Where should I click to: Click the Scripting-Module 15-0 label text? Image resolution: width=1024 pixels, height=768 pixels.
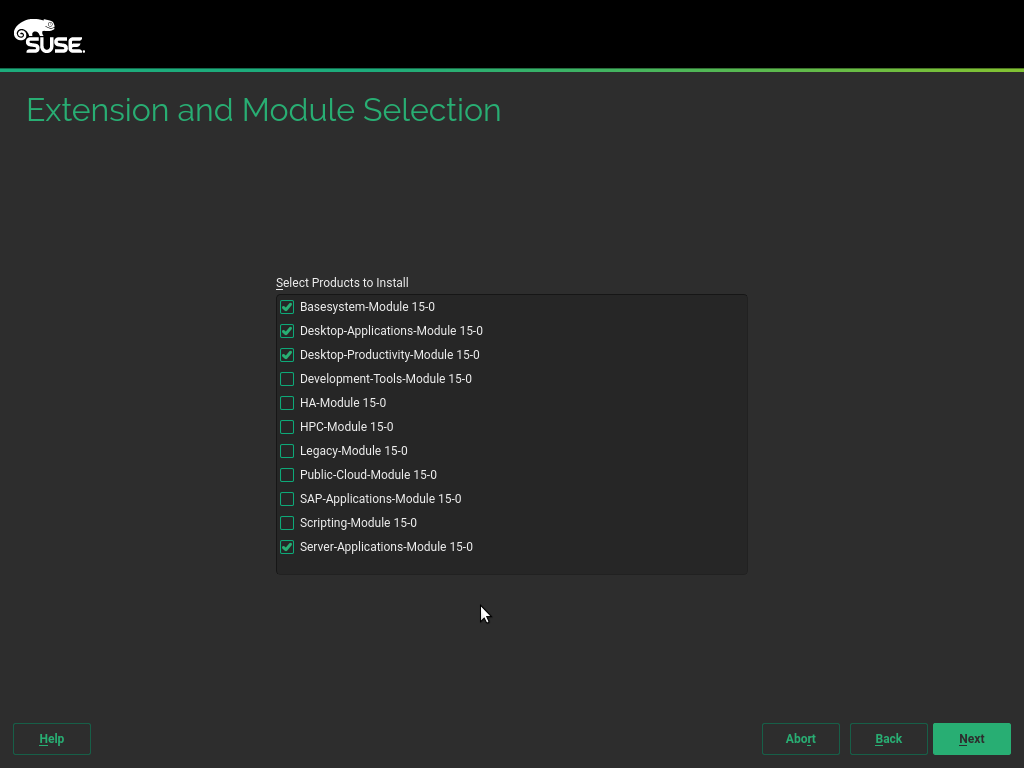tap(358, 523)
